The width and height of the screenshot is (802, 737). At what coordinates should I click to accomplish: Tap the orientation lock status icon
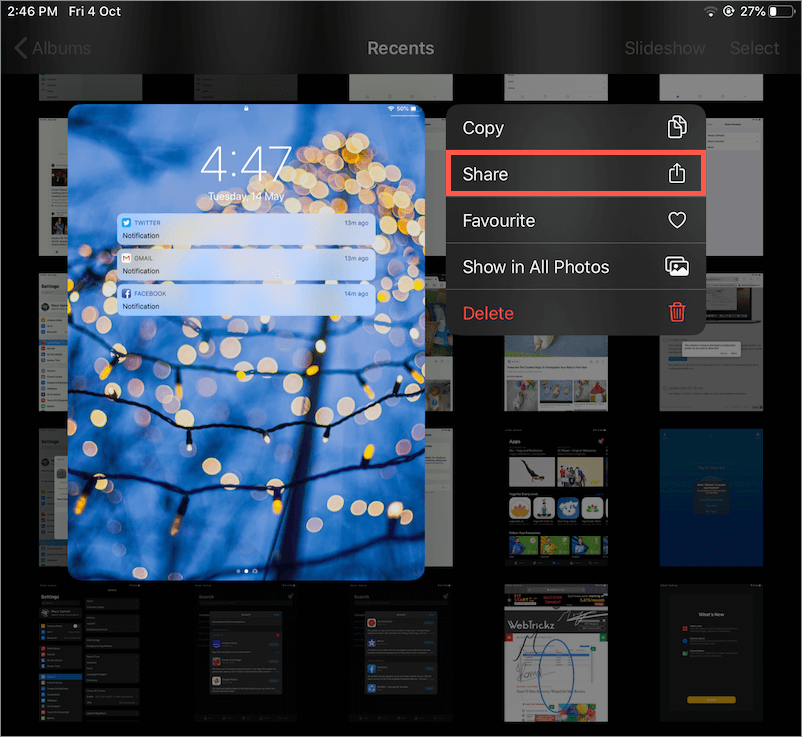(728, 11)
